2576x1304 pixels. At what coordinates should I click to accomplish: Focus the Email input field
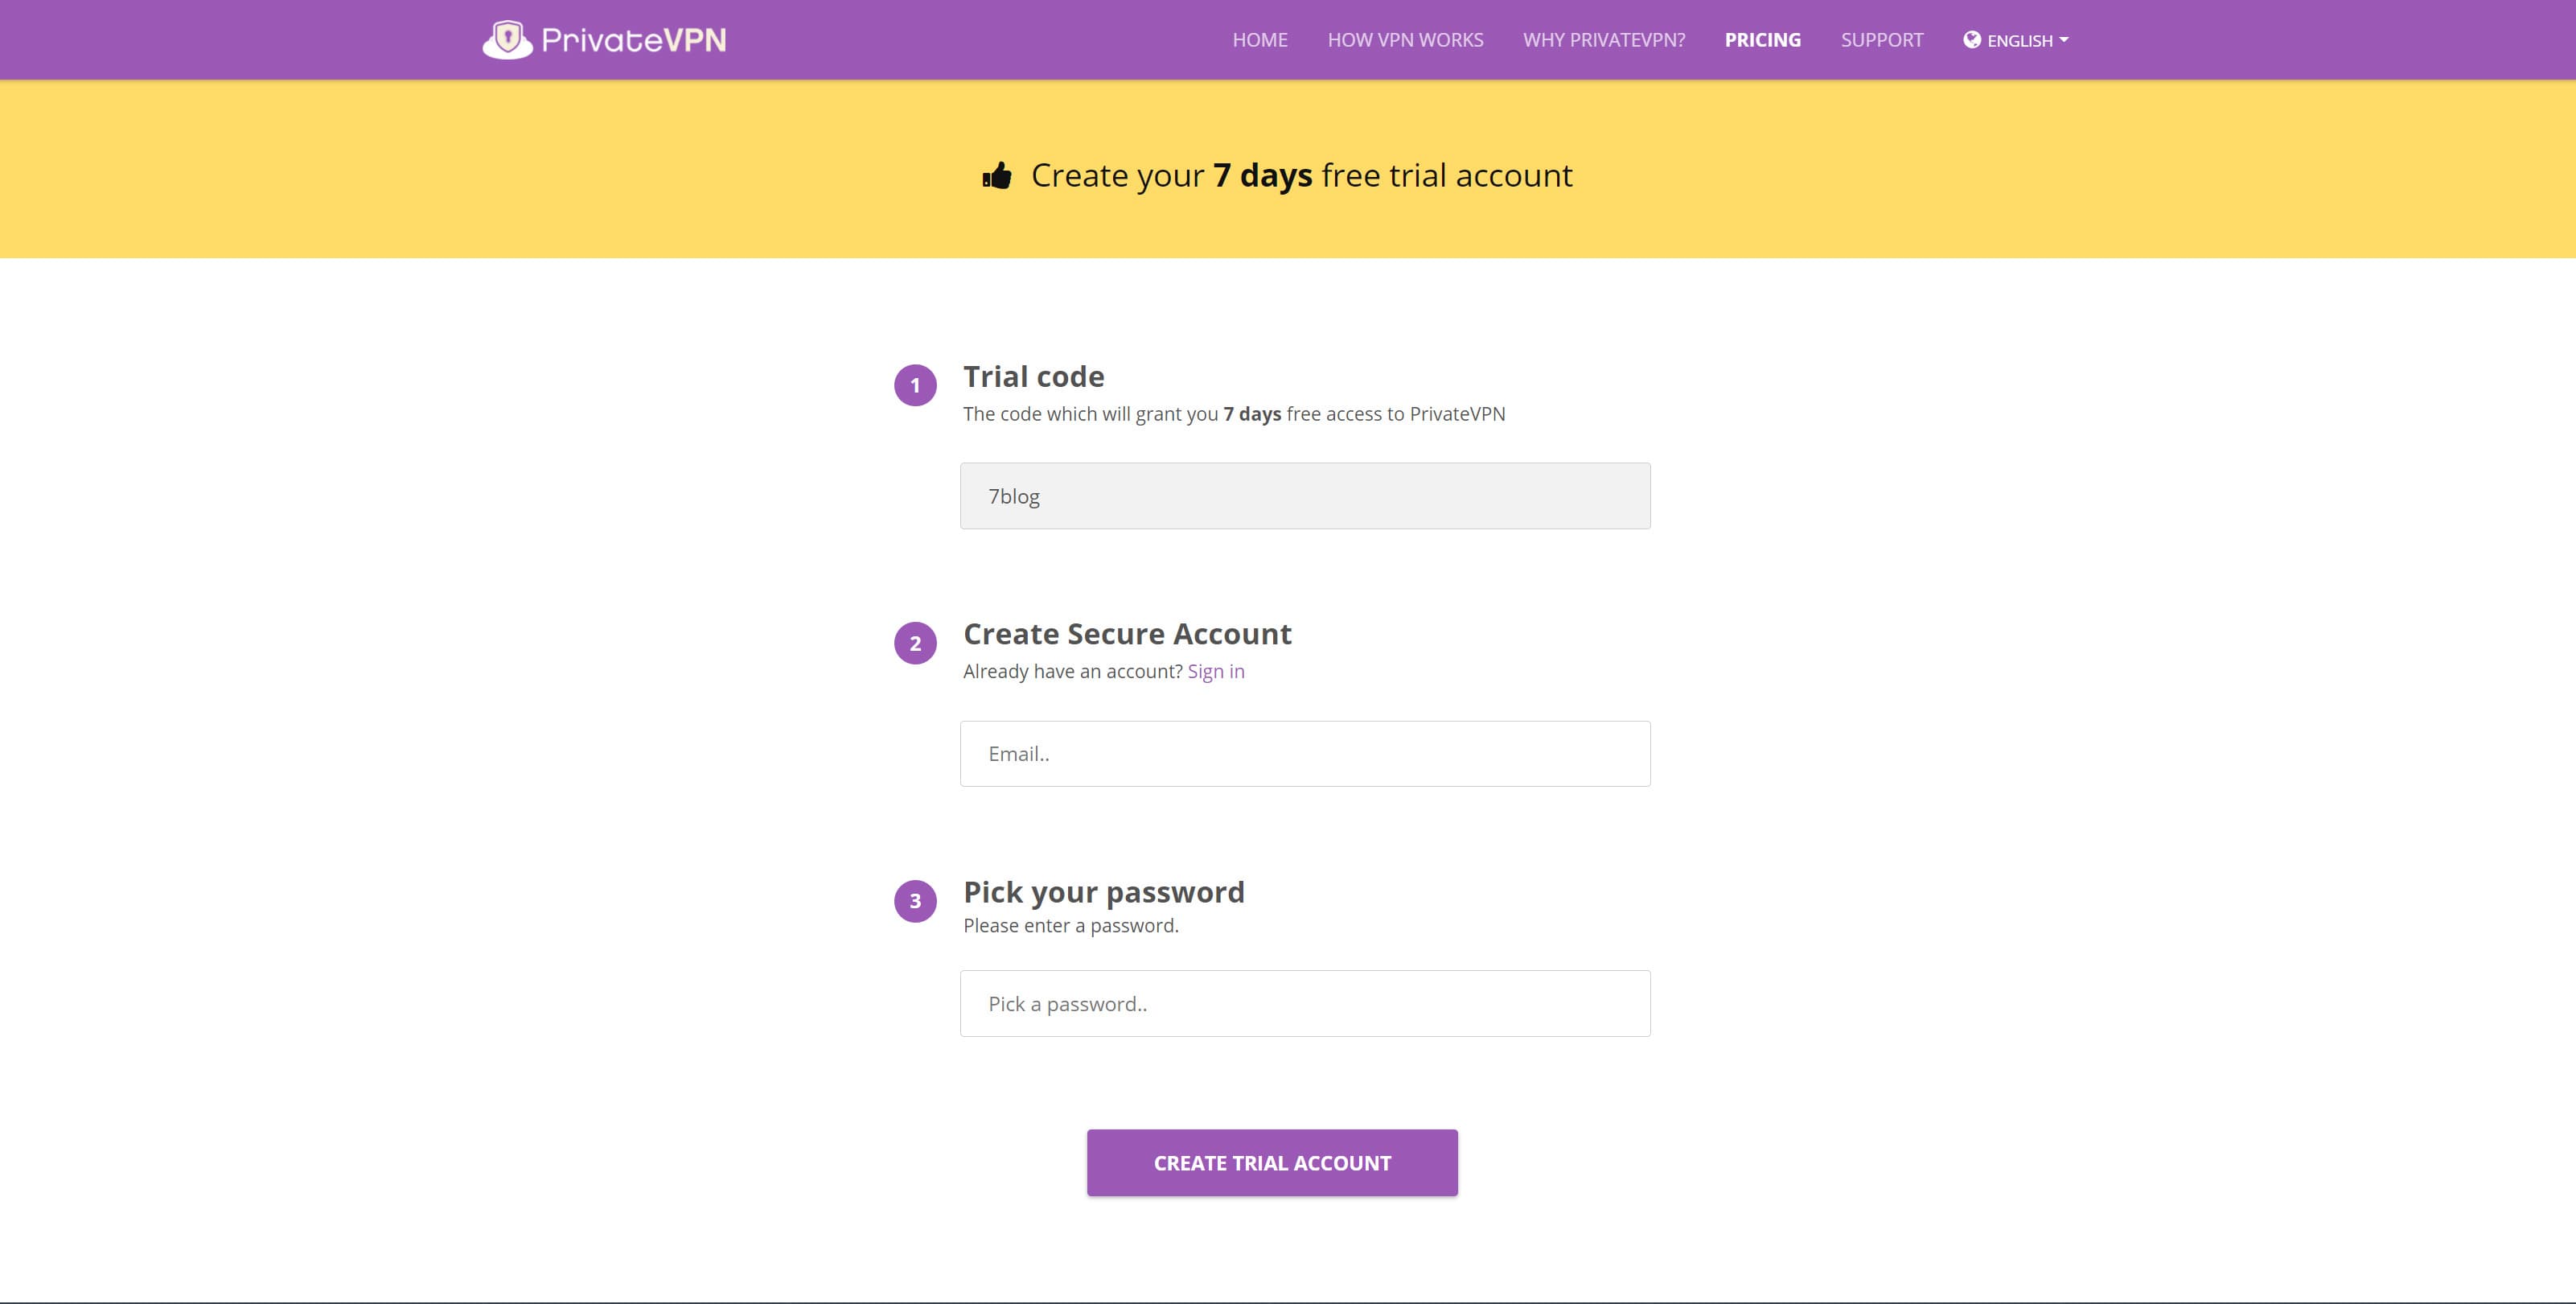click(x=1304, y=754)
